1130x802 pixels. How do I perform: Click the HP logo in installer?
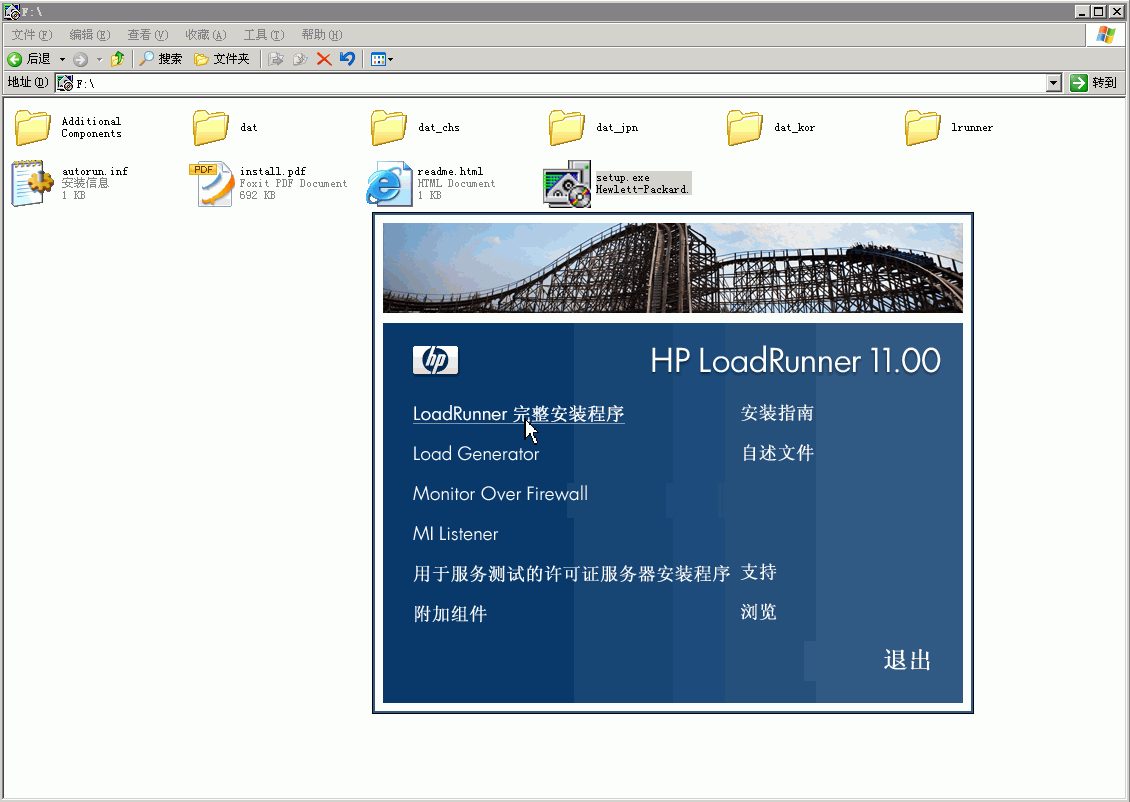(x=435, y=360)
